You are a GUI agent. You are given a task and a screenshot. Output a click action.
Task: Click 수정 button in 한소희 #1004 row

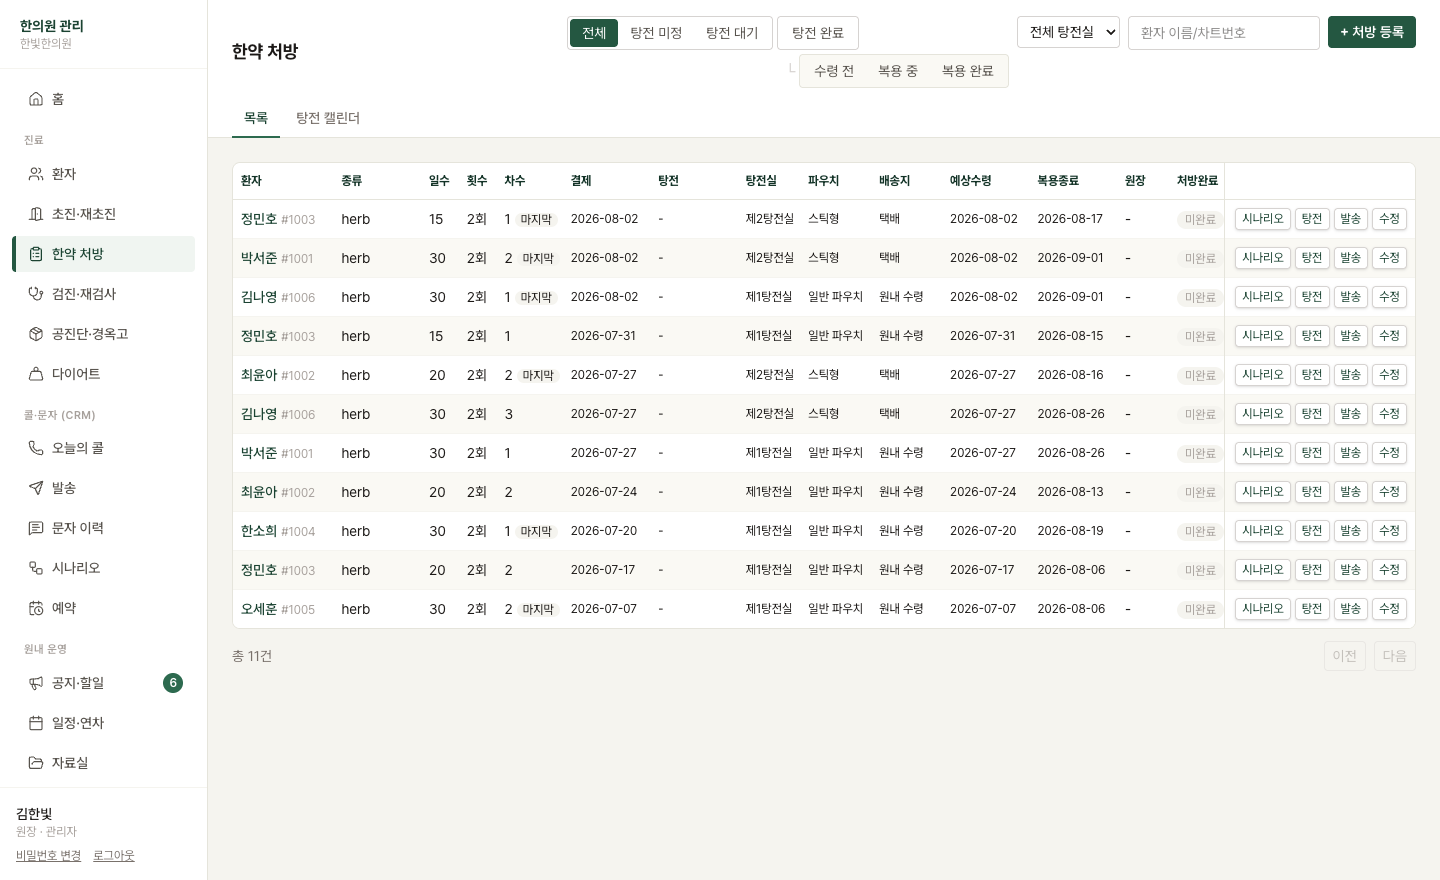(x=1390, y=531)
